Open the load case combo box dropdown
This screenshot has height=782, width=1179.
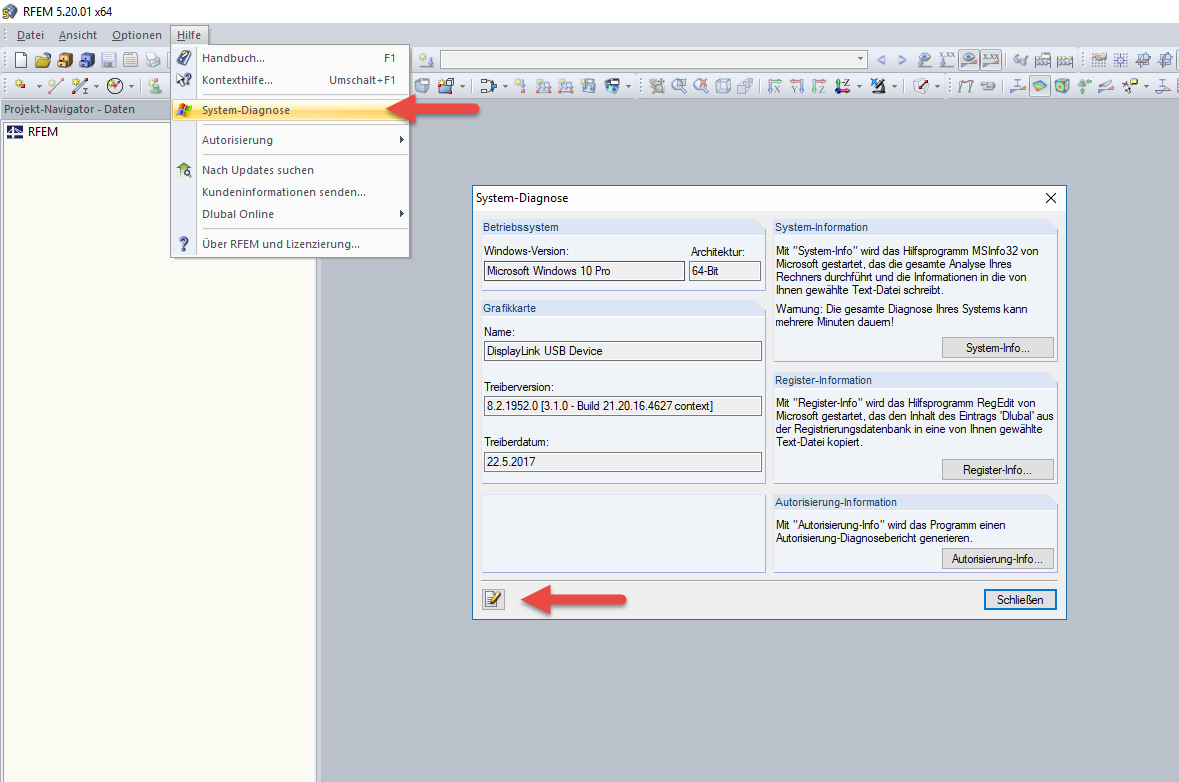click(x=860, y=59)
